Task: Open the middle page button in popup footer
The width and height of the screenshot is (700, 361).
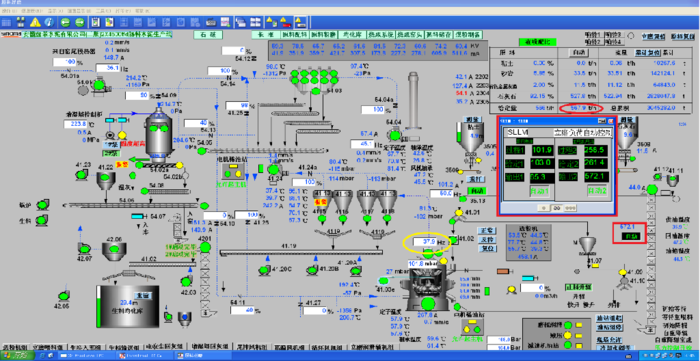Action: 557,208
